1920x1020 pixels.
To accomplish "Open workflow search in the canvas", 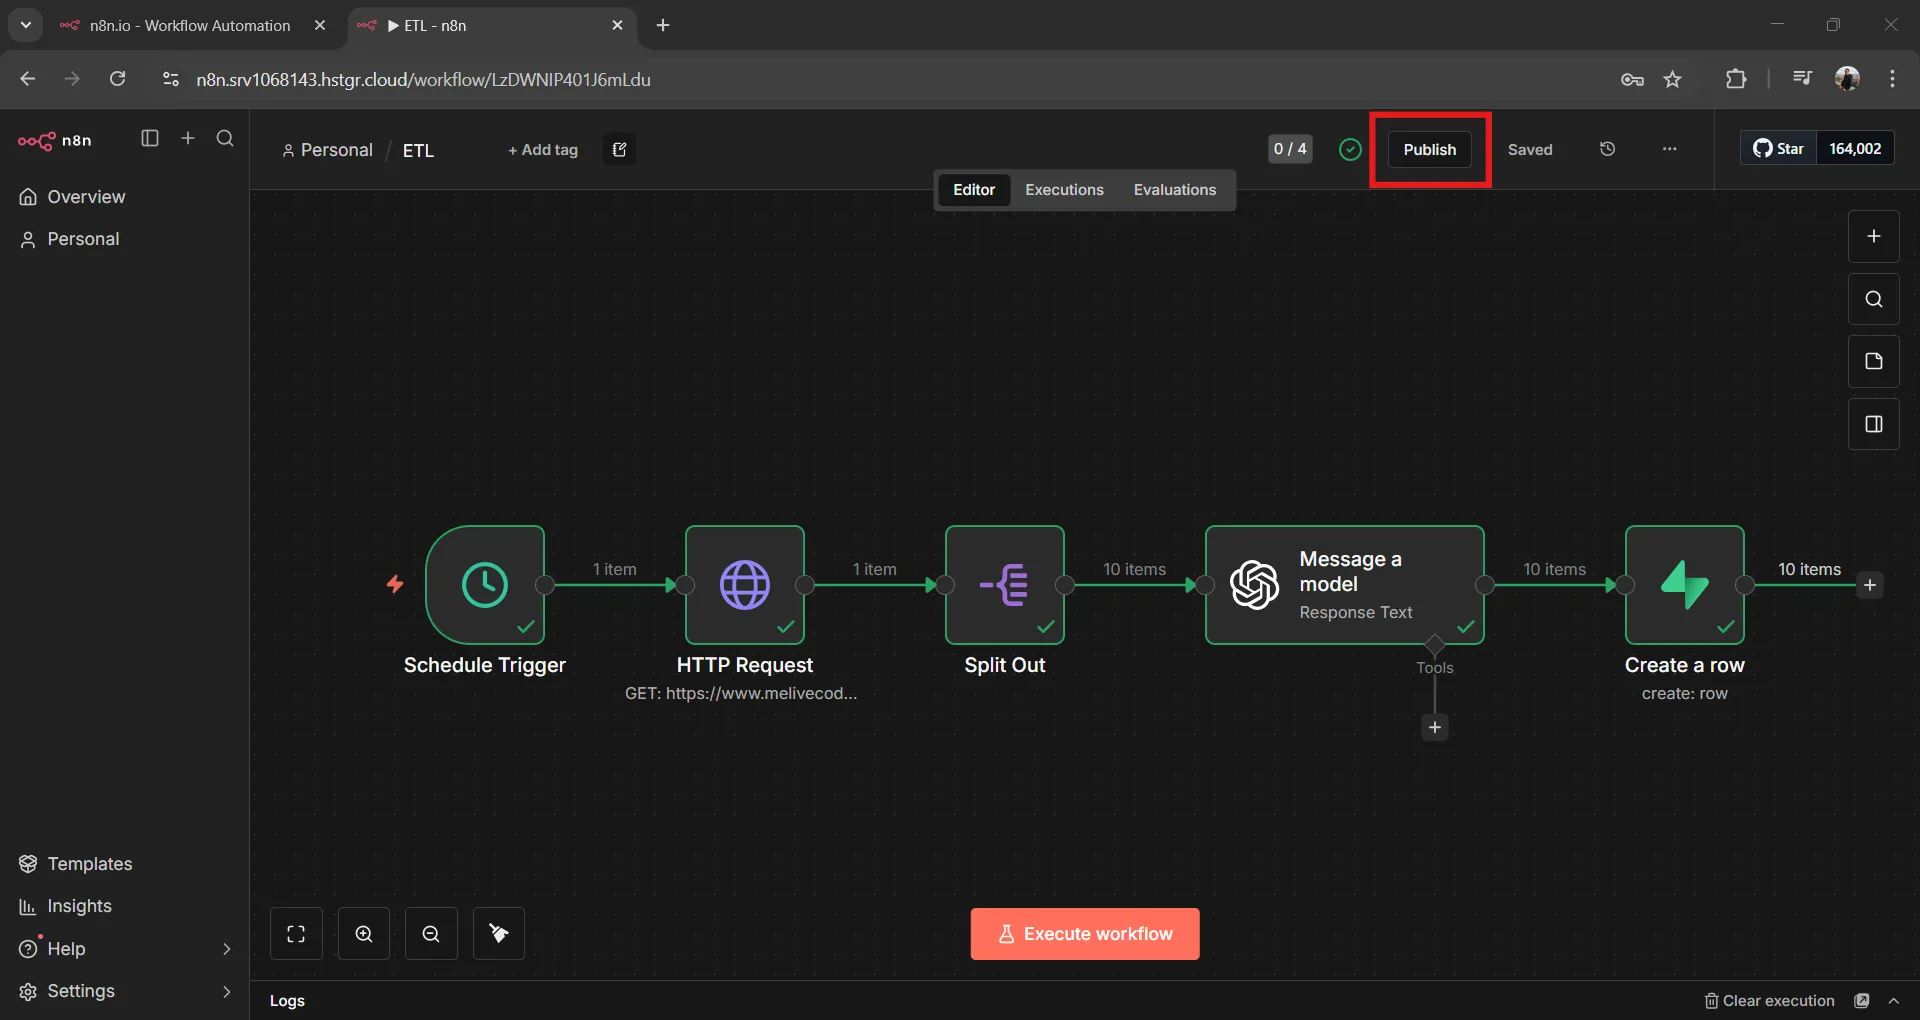I will pos(1873,298).
